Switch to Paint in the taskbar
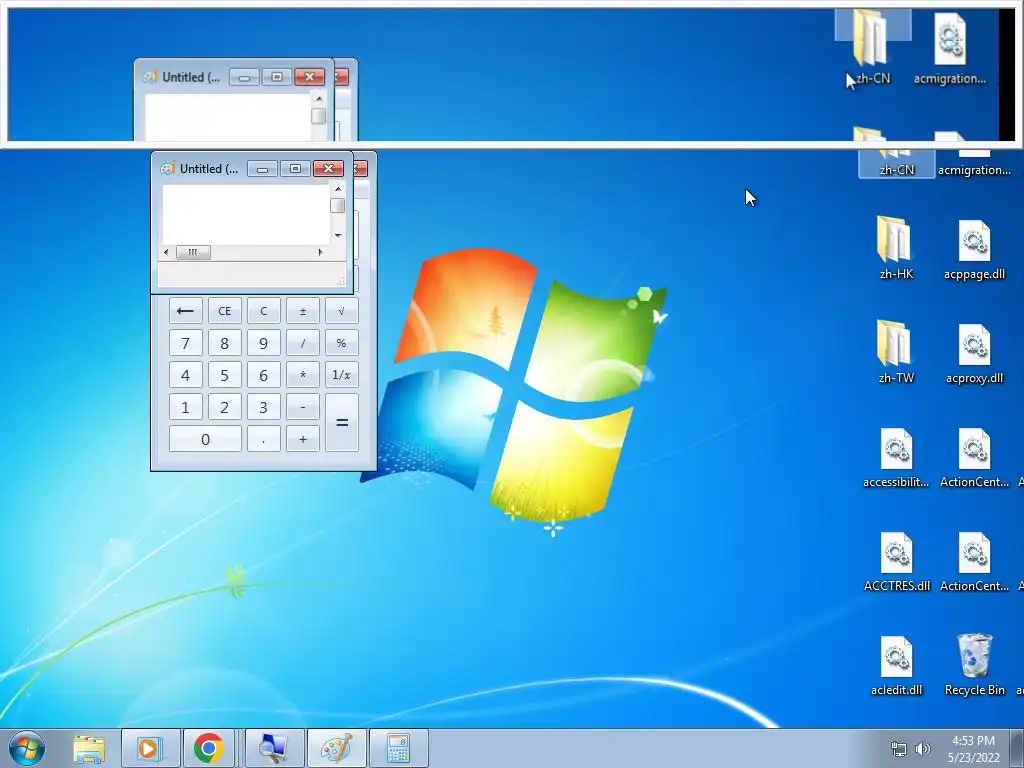Screen dimensions: 1024x768 (336, 748)
